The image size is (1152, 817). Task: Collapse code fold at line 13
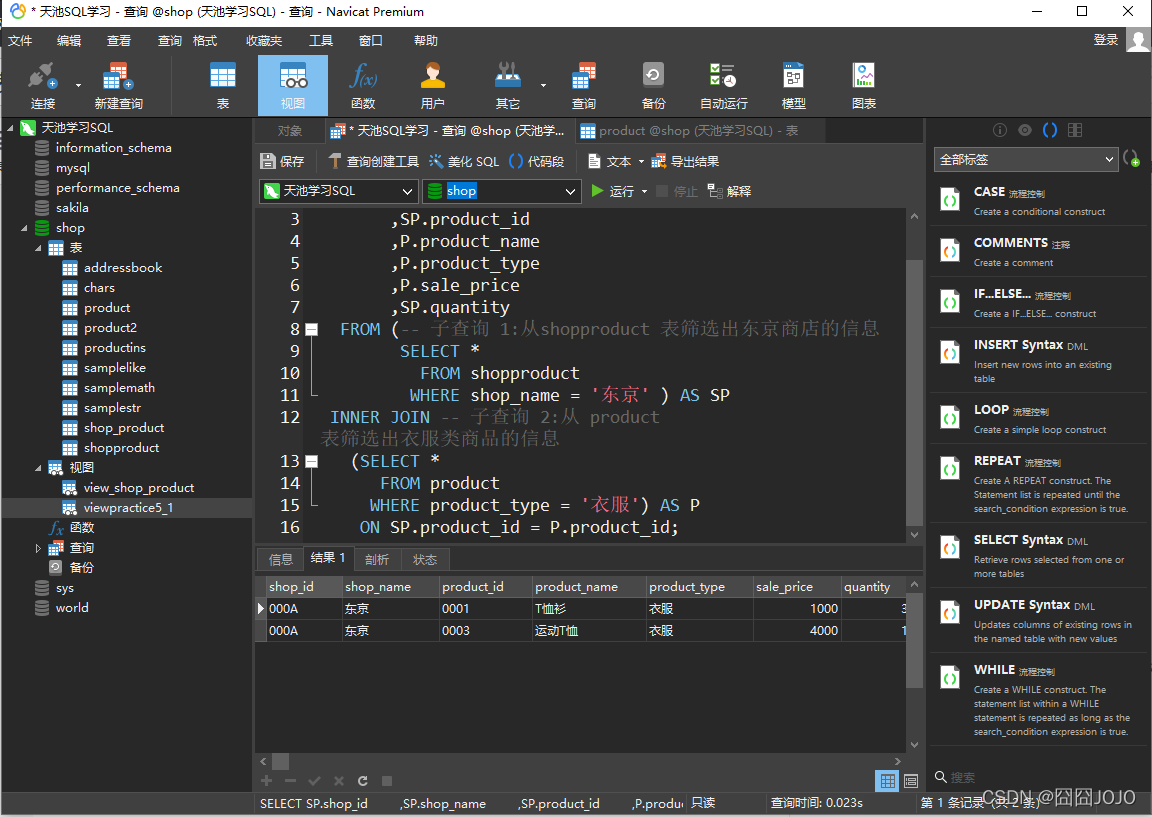pyautogui.click(x=312, y=461)
